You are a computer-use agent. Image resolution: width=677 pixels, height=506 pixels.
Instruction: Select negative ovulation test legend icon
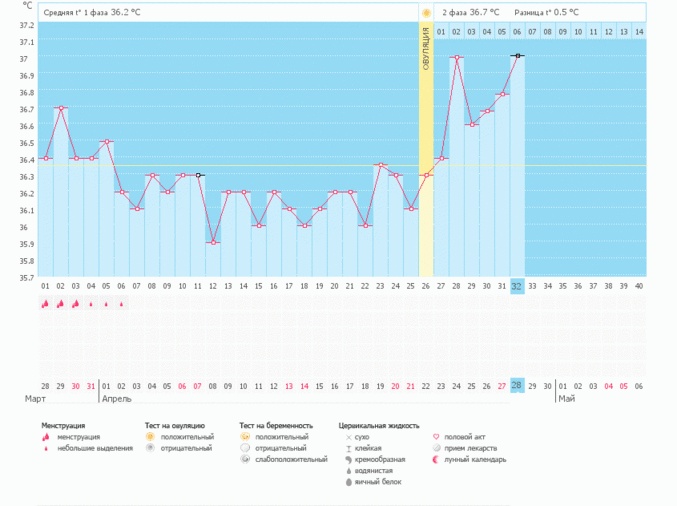pos(150,448)
